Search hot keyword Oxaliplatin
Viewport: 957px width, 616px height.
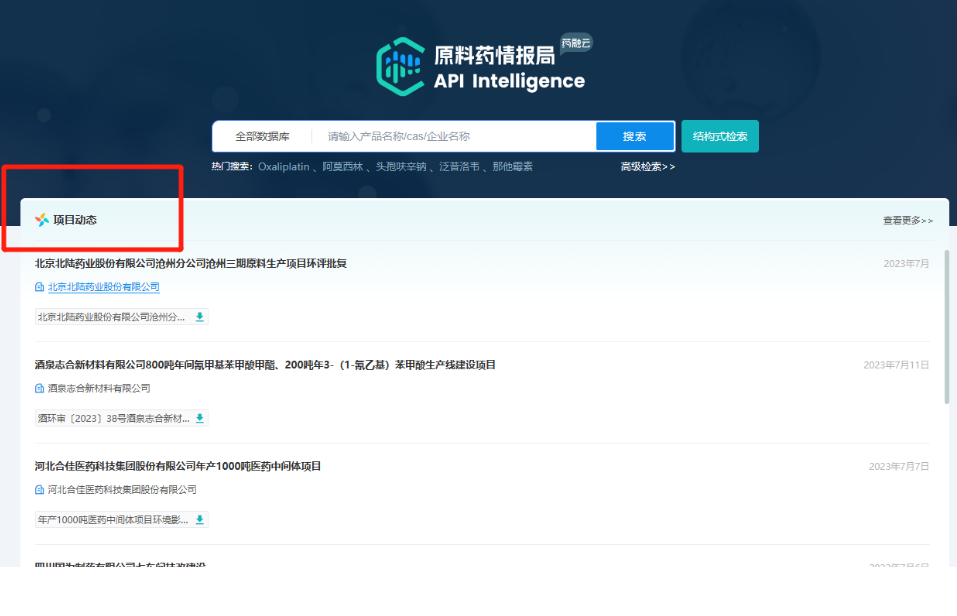click(x=284, y=167)
